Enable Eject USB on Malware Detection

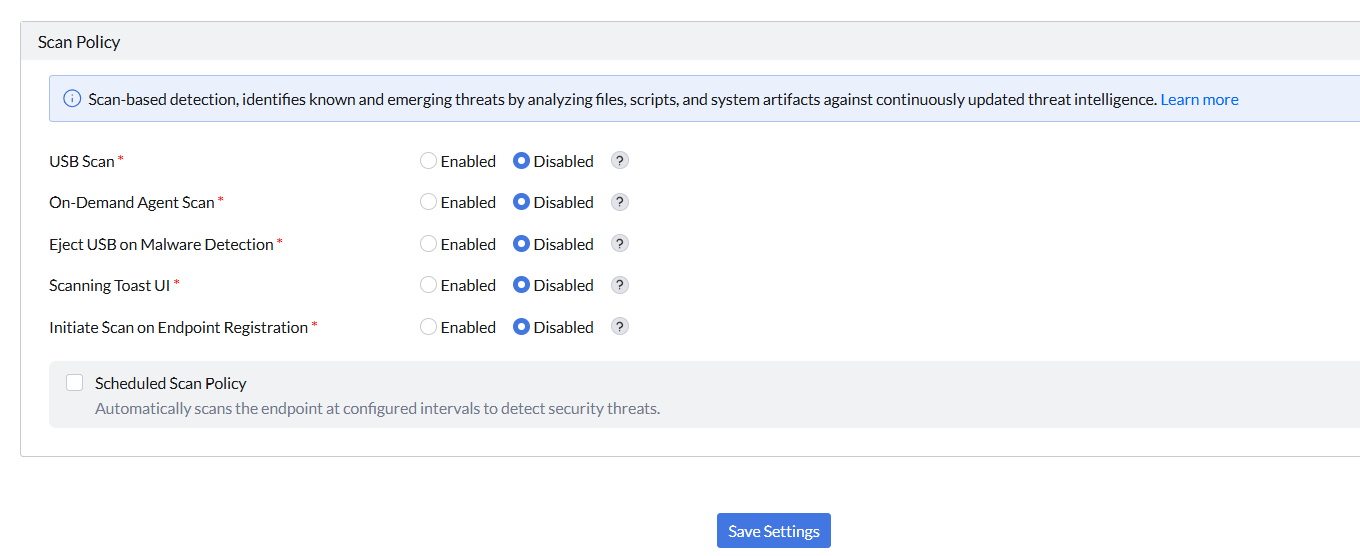(x=428, y=244)
